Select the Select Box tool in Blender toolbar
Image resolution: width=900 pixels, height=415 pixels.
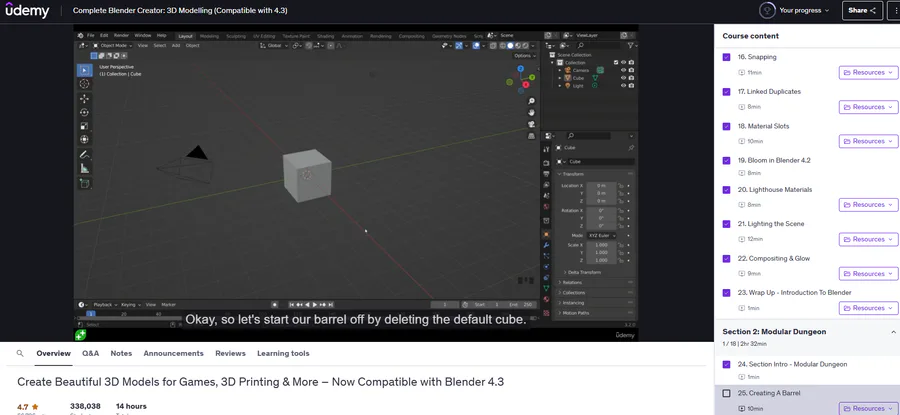pos(84,70)
